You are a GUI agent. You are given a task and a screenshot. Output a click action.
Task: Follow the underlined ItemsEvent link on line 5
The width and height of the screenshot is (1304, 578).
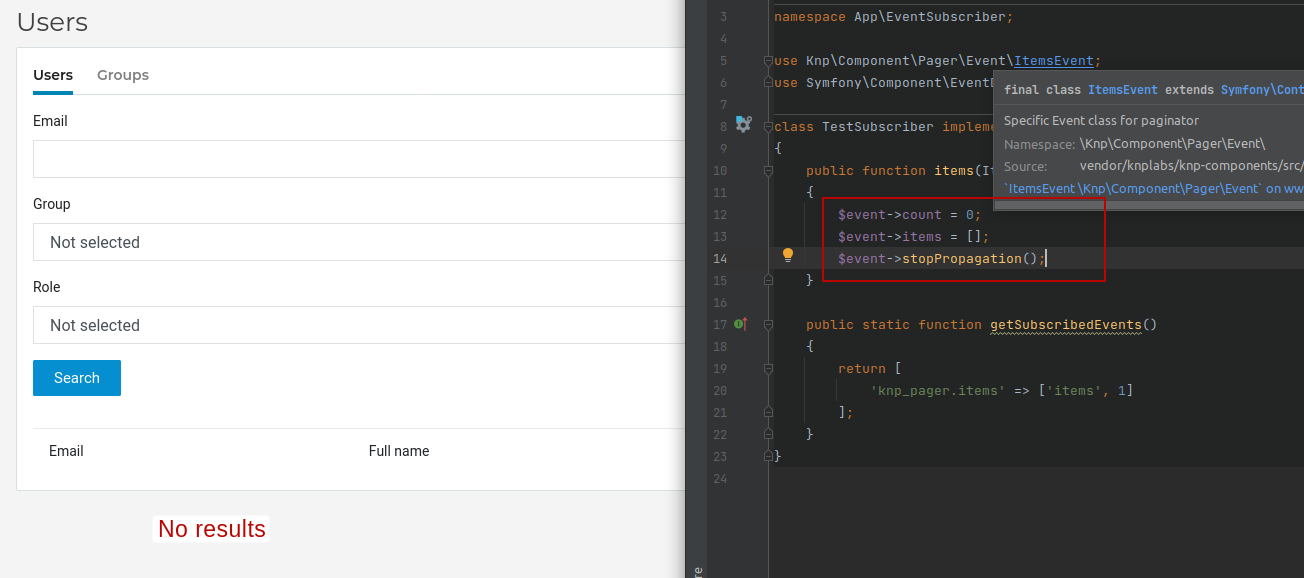click(x=1054, y=60)
